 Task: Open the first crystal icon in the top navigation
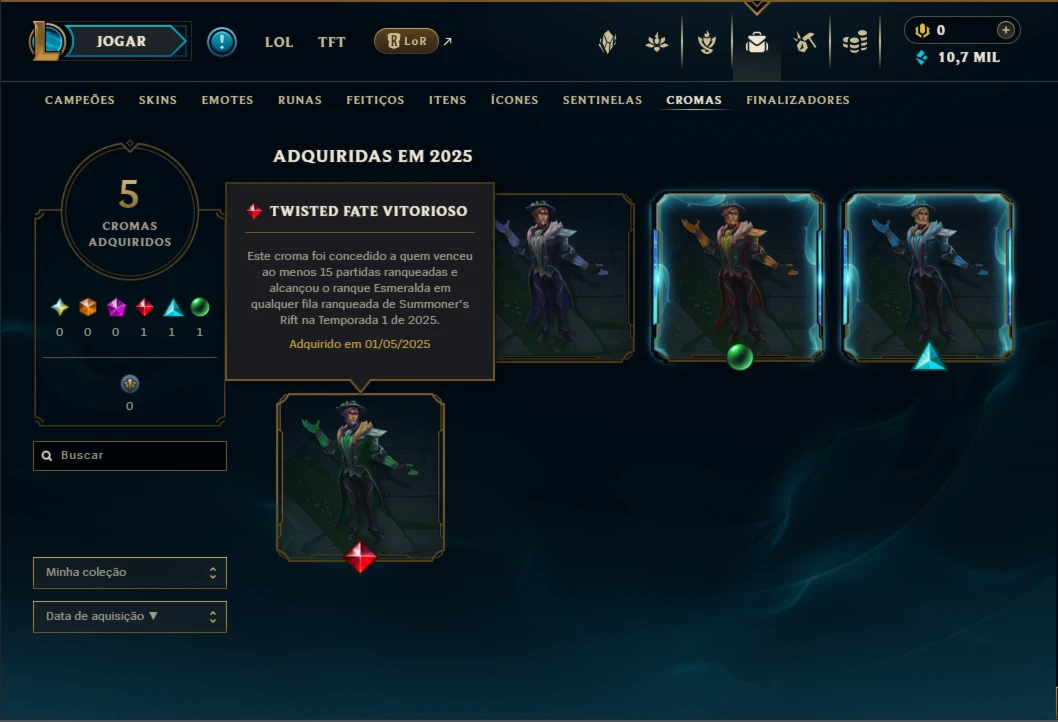tap(608, 43)
